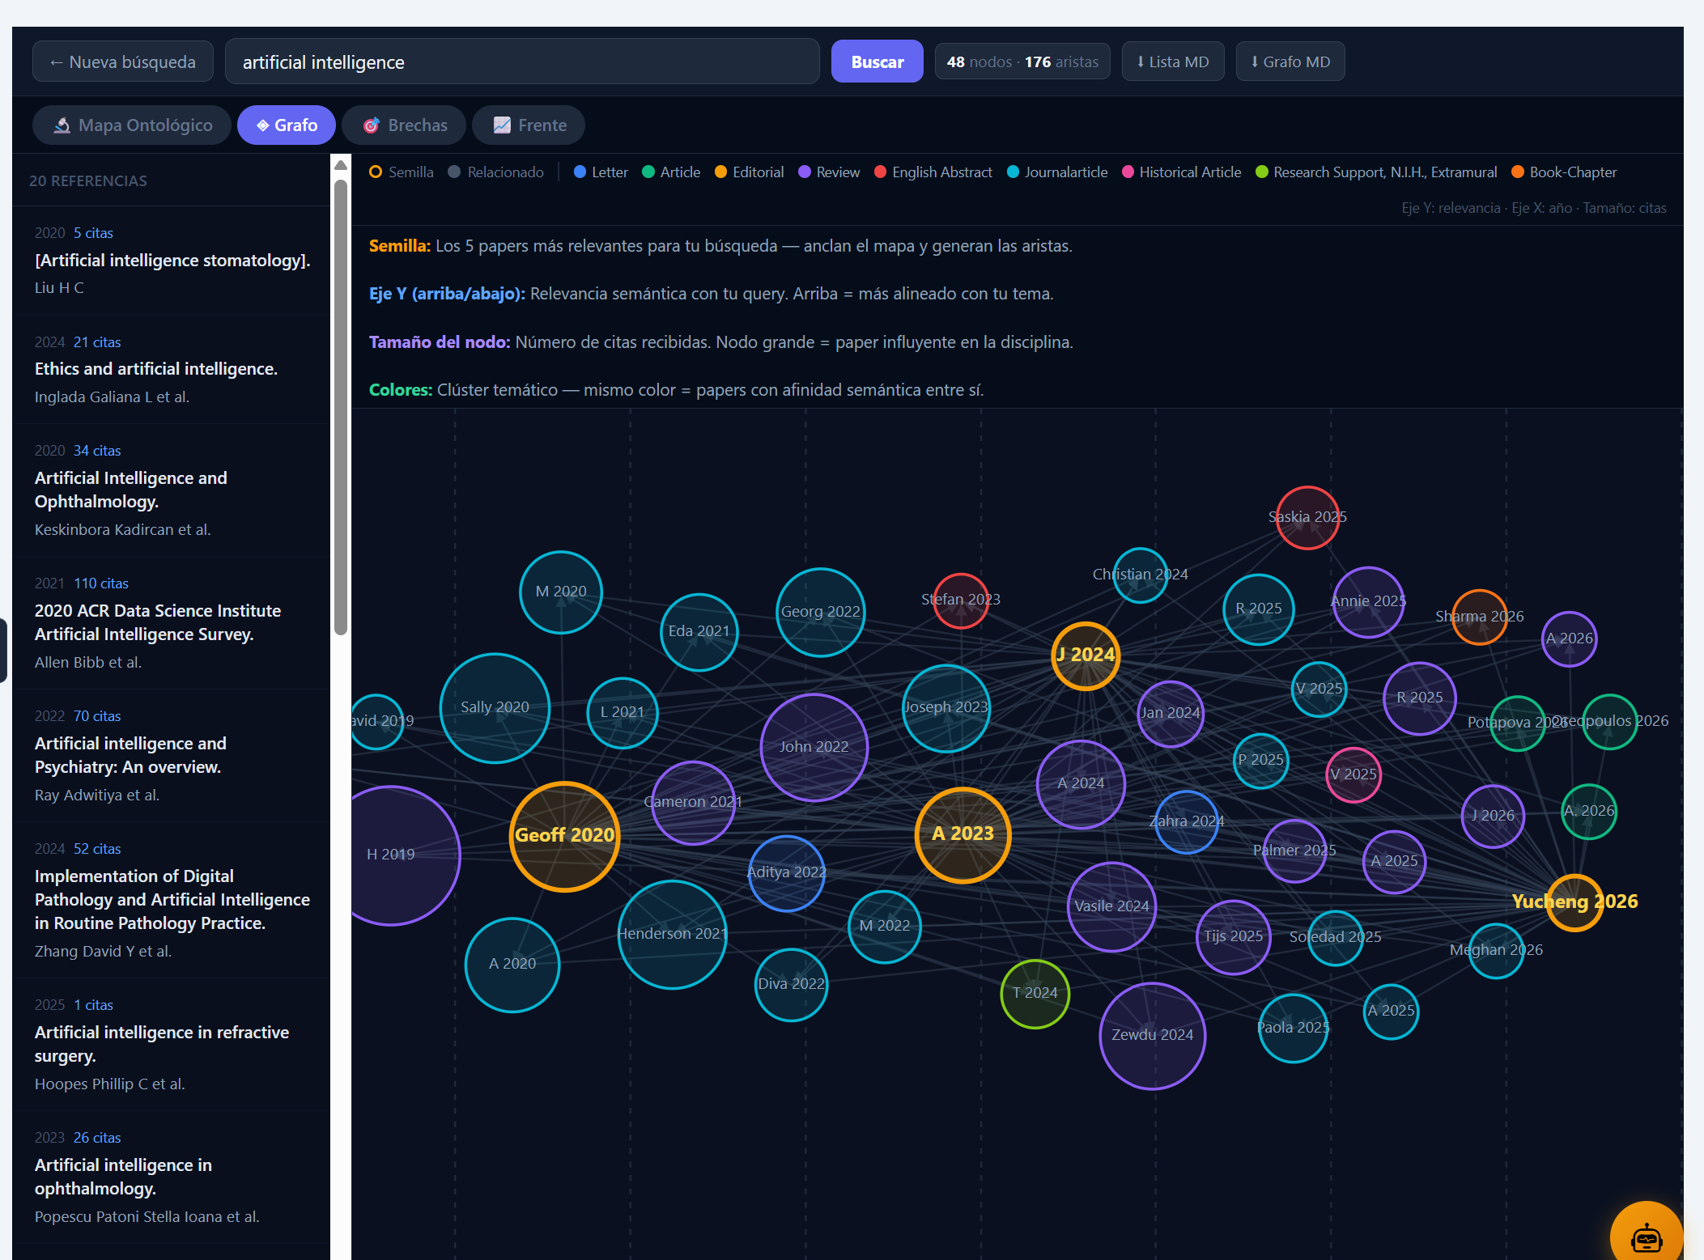Click author Zhang David Y et al.

click(103, 951)
